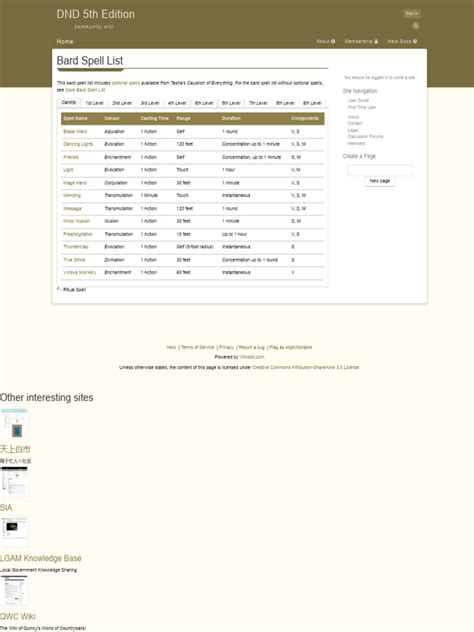Viewport: 474px width, 632px height.
Task: Open the Help Docs menu item
Action: (402, 42)
